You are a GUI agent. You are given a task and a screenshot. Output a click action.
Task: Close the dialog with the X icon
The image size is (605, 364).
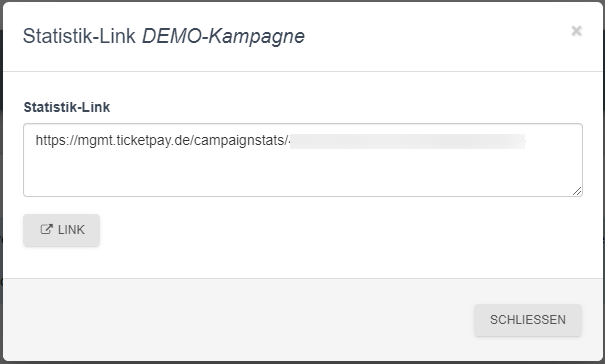(x=576, y=30)
